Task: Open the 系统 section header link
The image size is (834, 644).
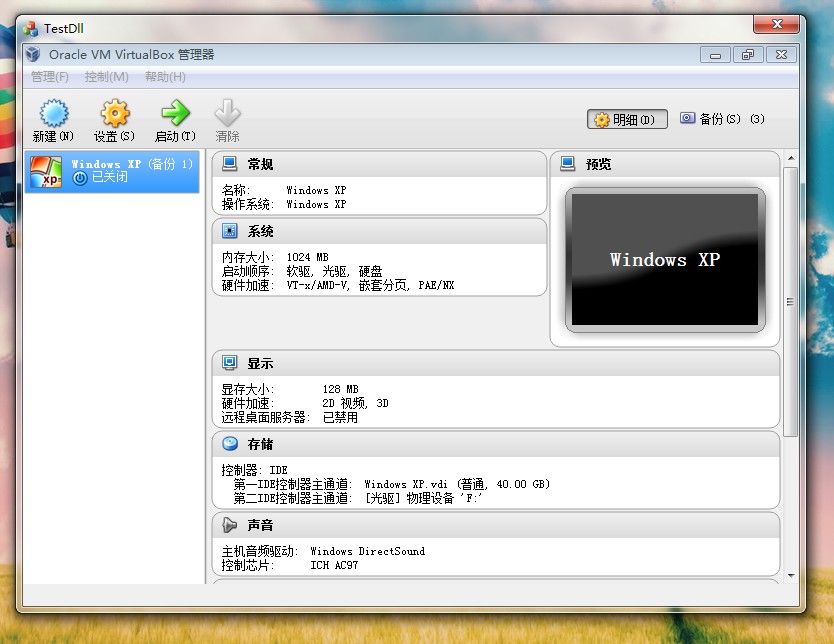Action: 260,231
